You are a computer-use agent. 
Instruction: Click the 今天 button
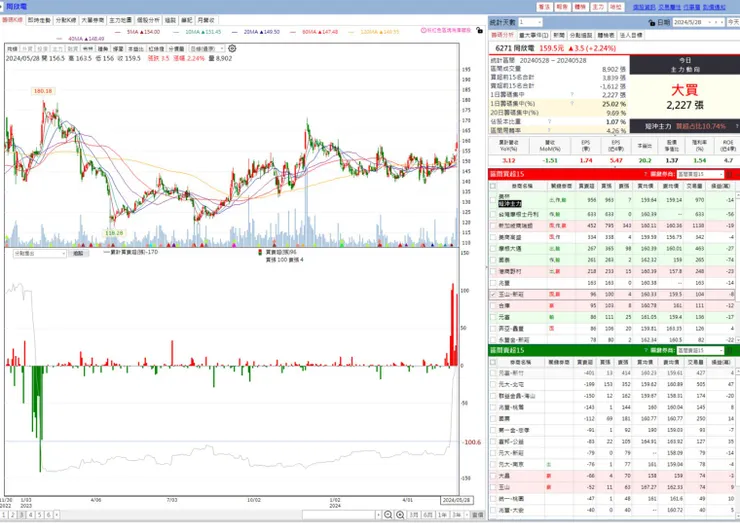coord(733,22)
